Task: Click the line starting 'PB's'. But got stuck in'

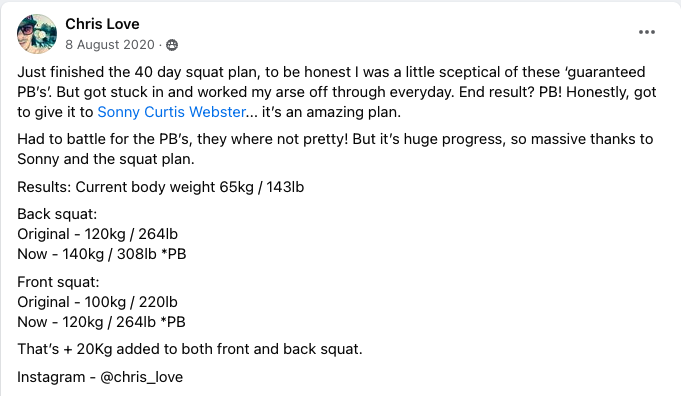Action: 337,92
